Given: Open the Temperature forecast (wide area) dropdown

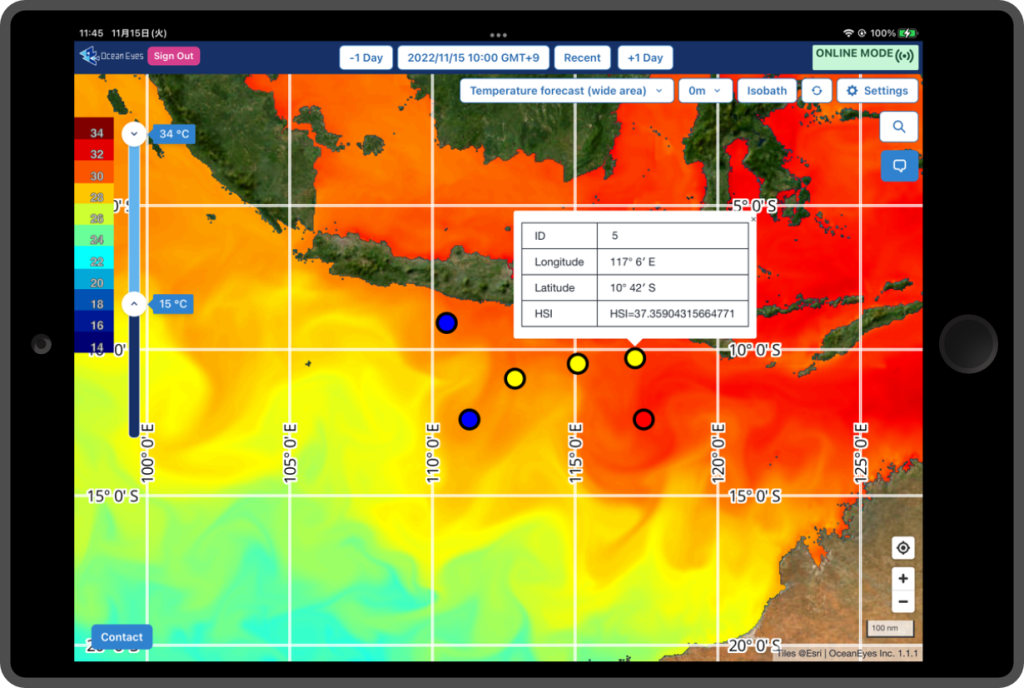Looking at the screenshot, I should [566, 91].
